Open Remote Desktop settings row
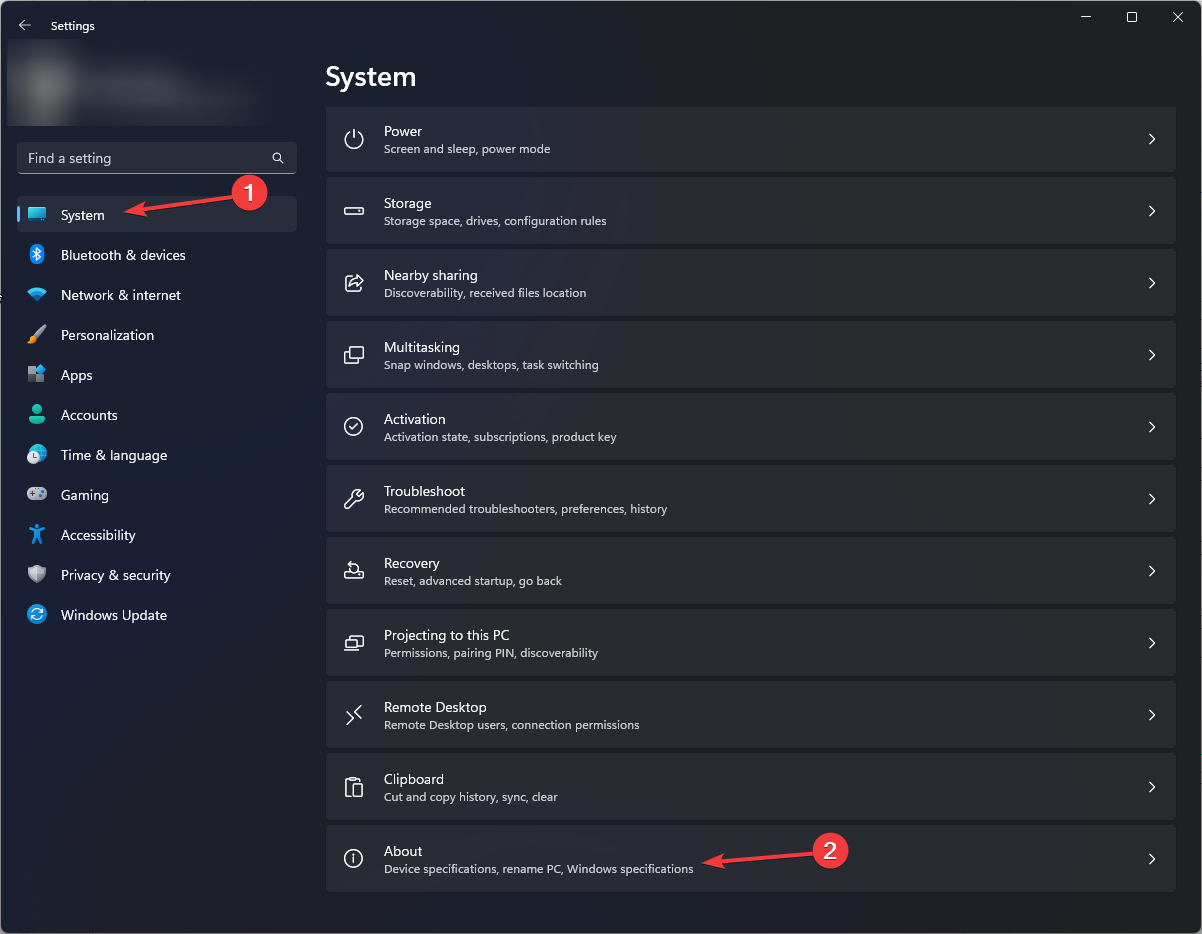Image resolution: width=1202 pixels, height=934 pixels. click(751, 716)
